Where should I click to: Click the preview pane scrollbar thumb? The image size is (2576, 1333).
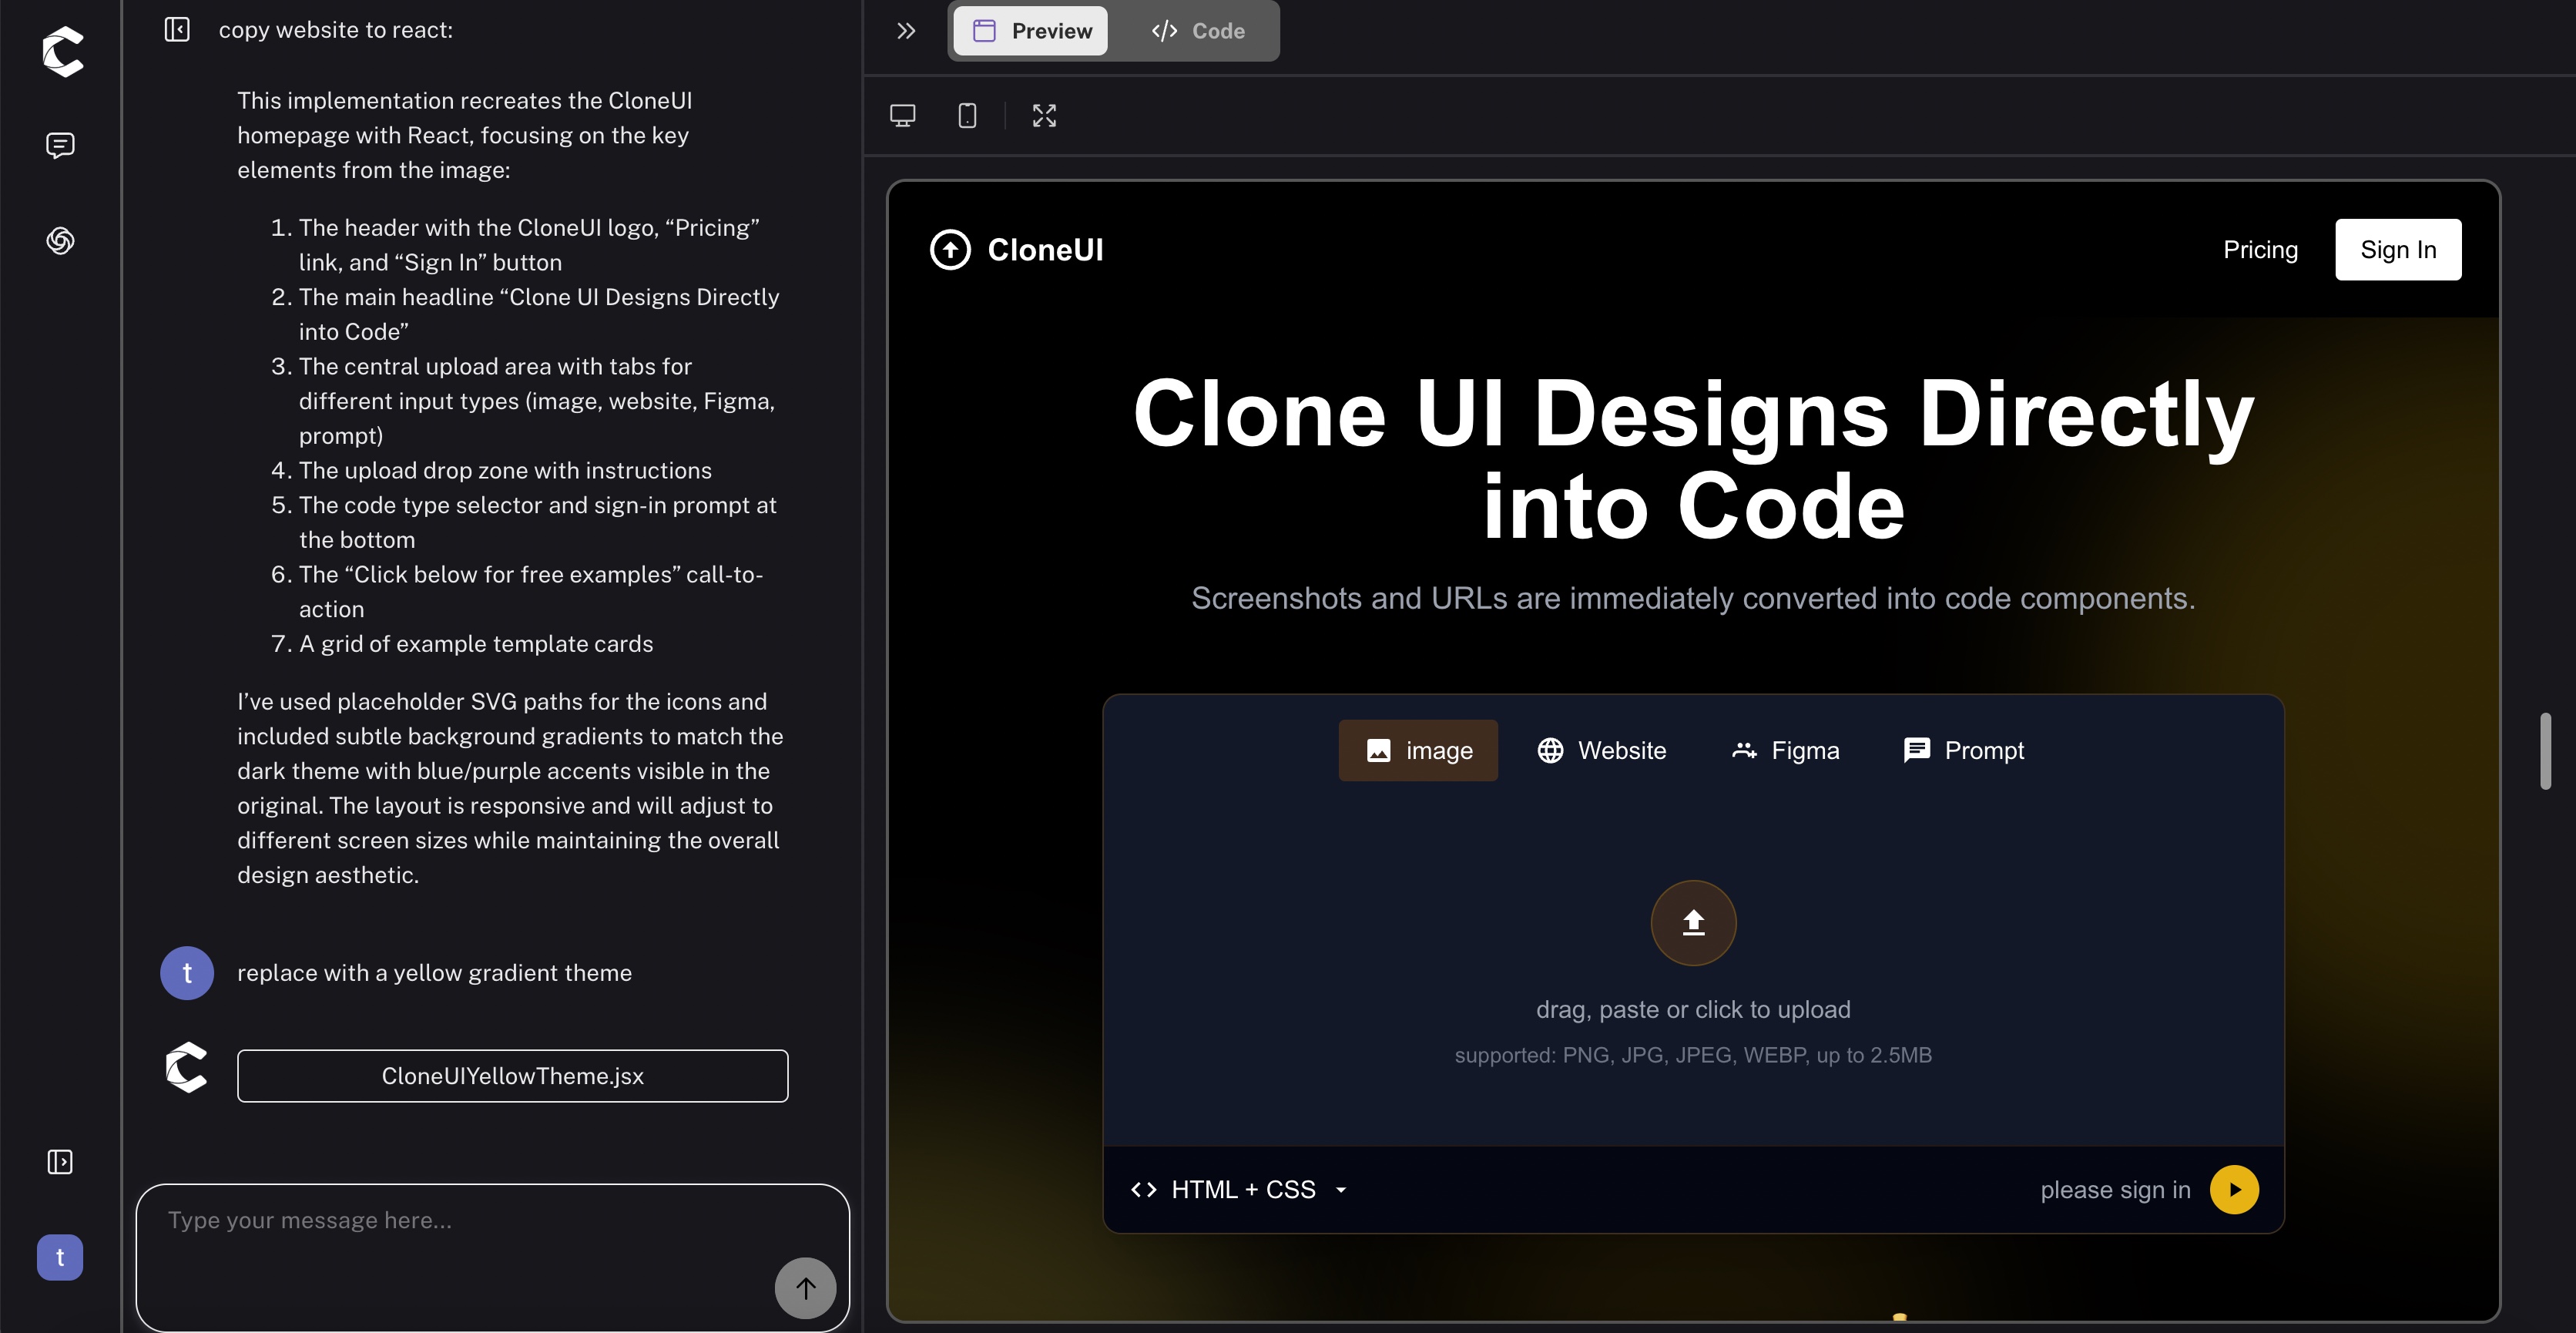pos(2545,751)
